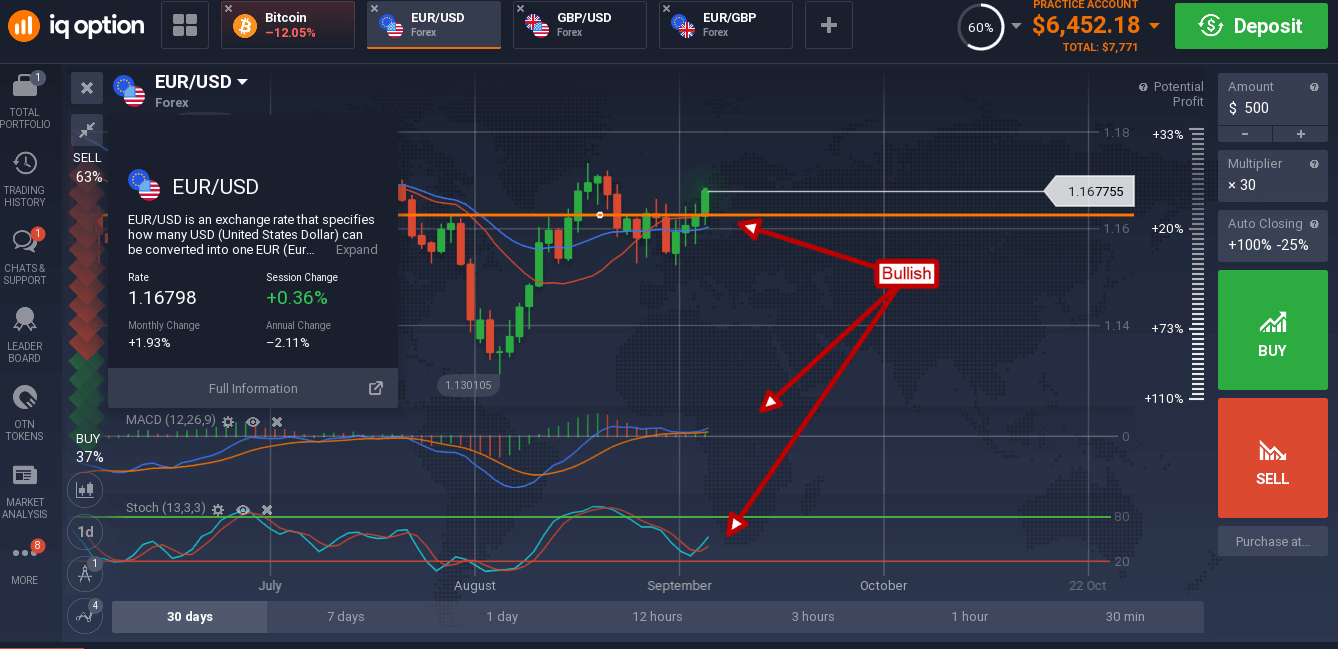Screen dimensions: 1338x649
Task: Click the green Deposit button
Action: [x=1251, y=26]
